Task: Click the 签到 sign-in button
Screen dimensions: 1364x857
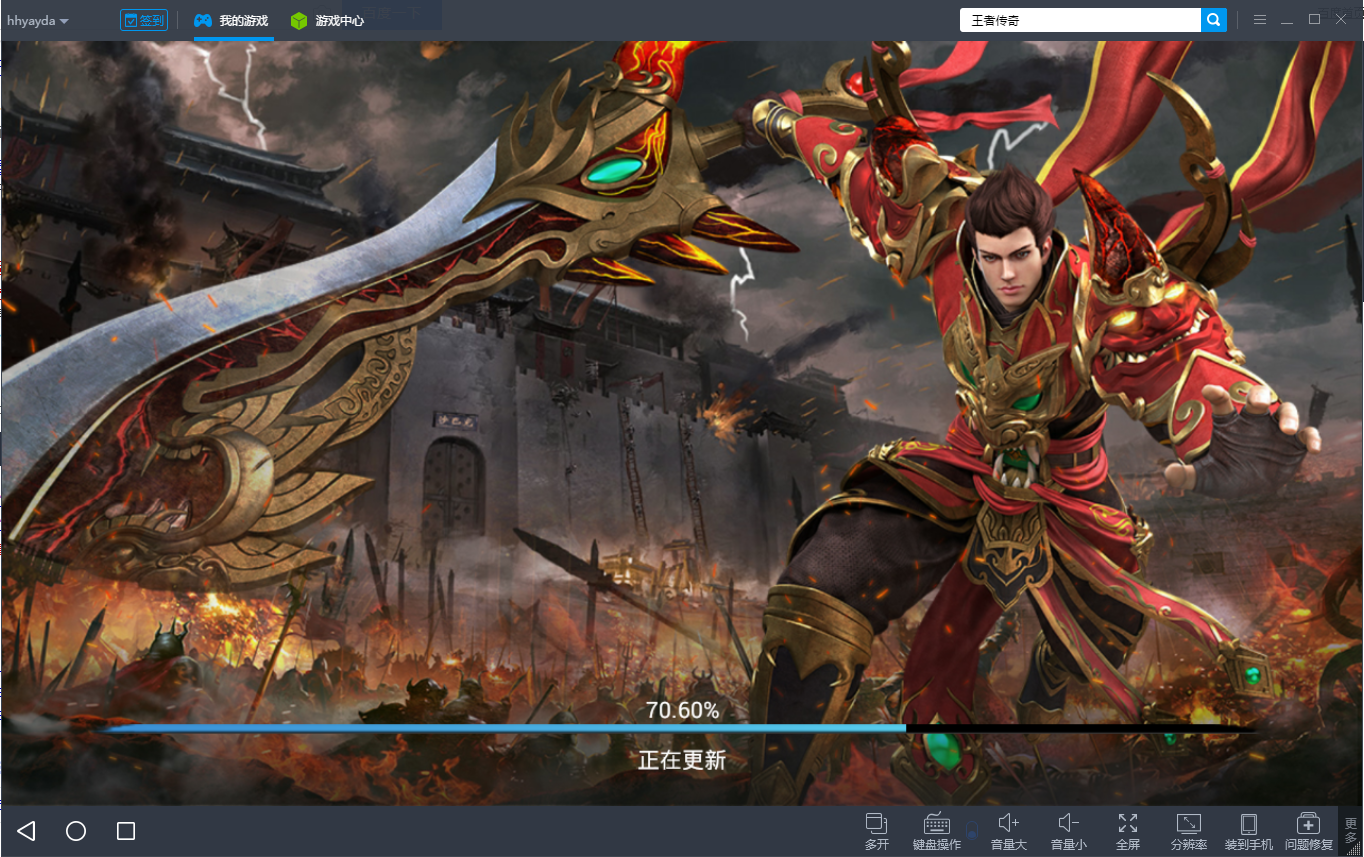Action: 144,20
